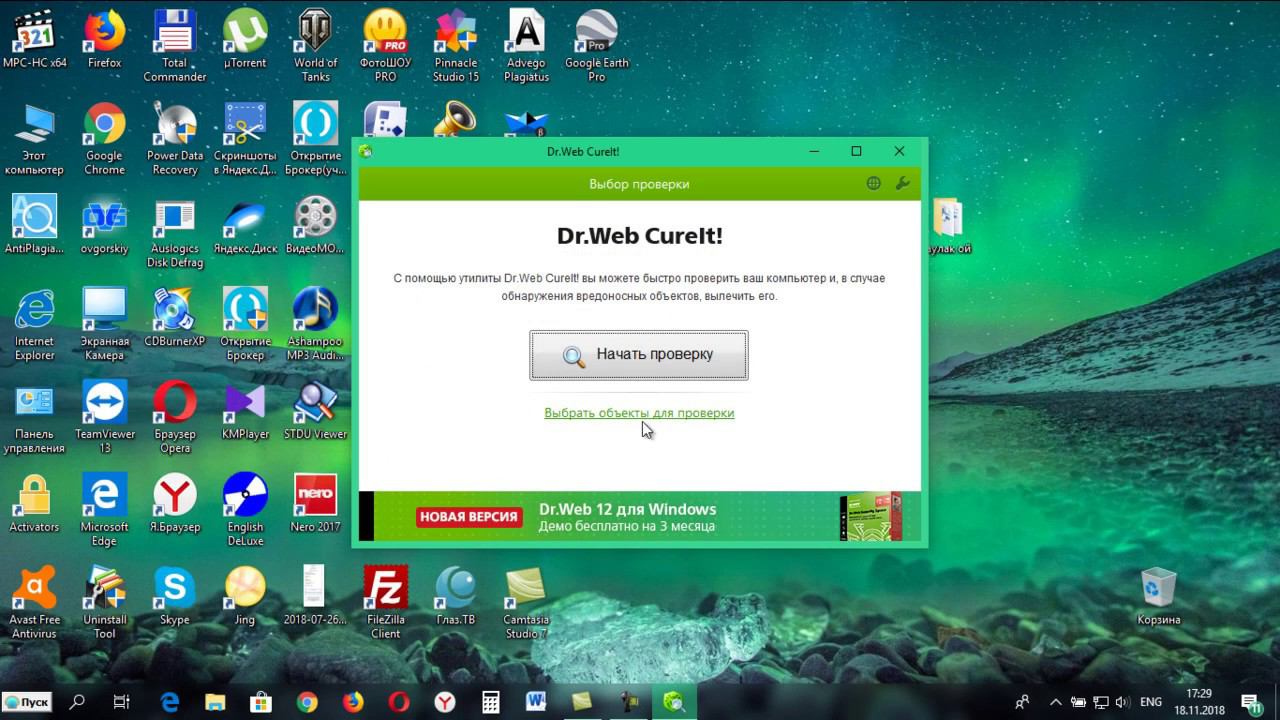Image resolution: width=1280 pixels, height=720 pixels.
Task: Open File Explorer from taskbar
Action: pyautogui.click(x=214, y=702)
